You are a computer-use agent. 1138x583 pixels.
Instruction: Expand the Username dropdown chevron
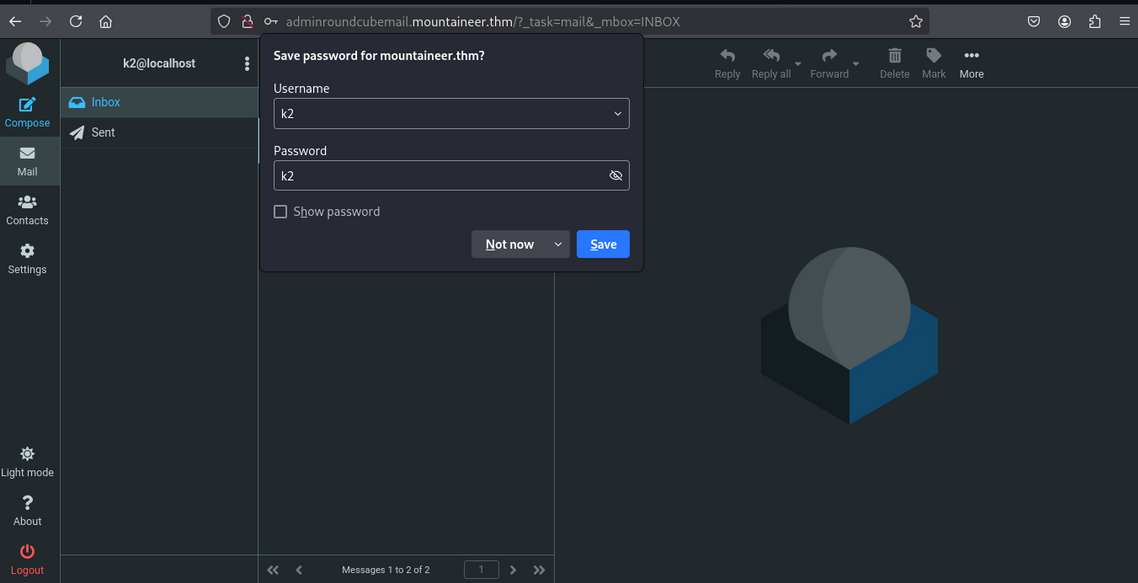[x=617, y=114]
